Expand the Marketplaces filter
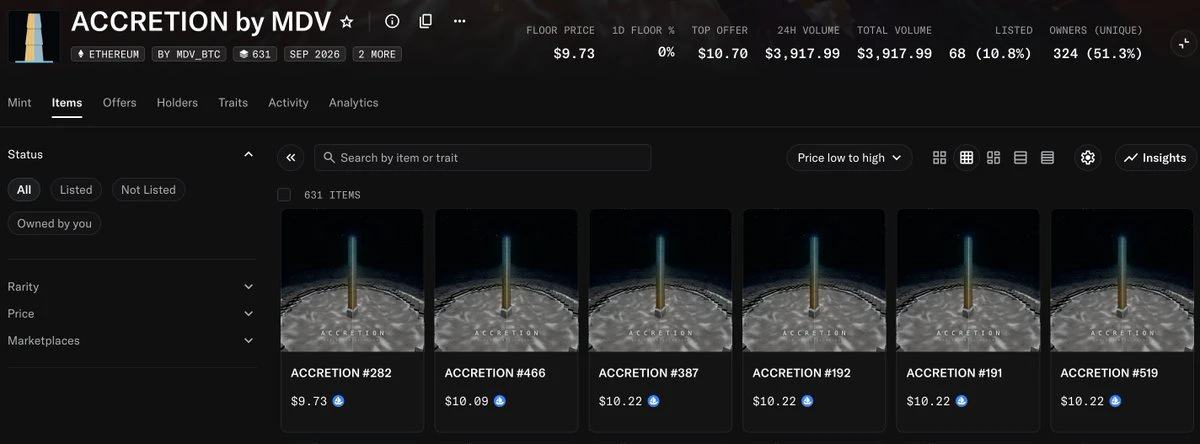The height and width of the screenshot is (444, 1200). pyautogui.click(x=131, y=340)
